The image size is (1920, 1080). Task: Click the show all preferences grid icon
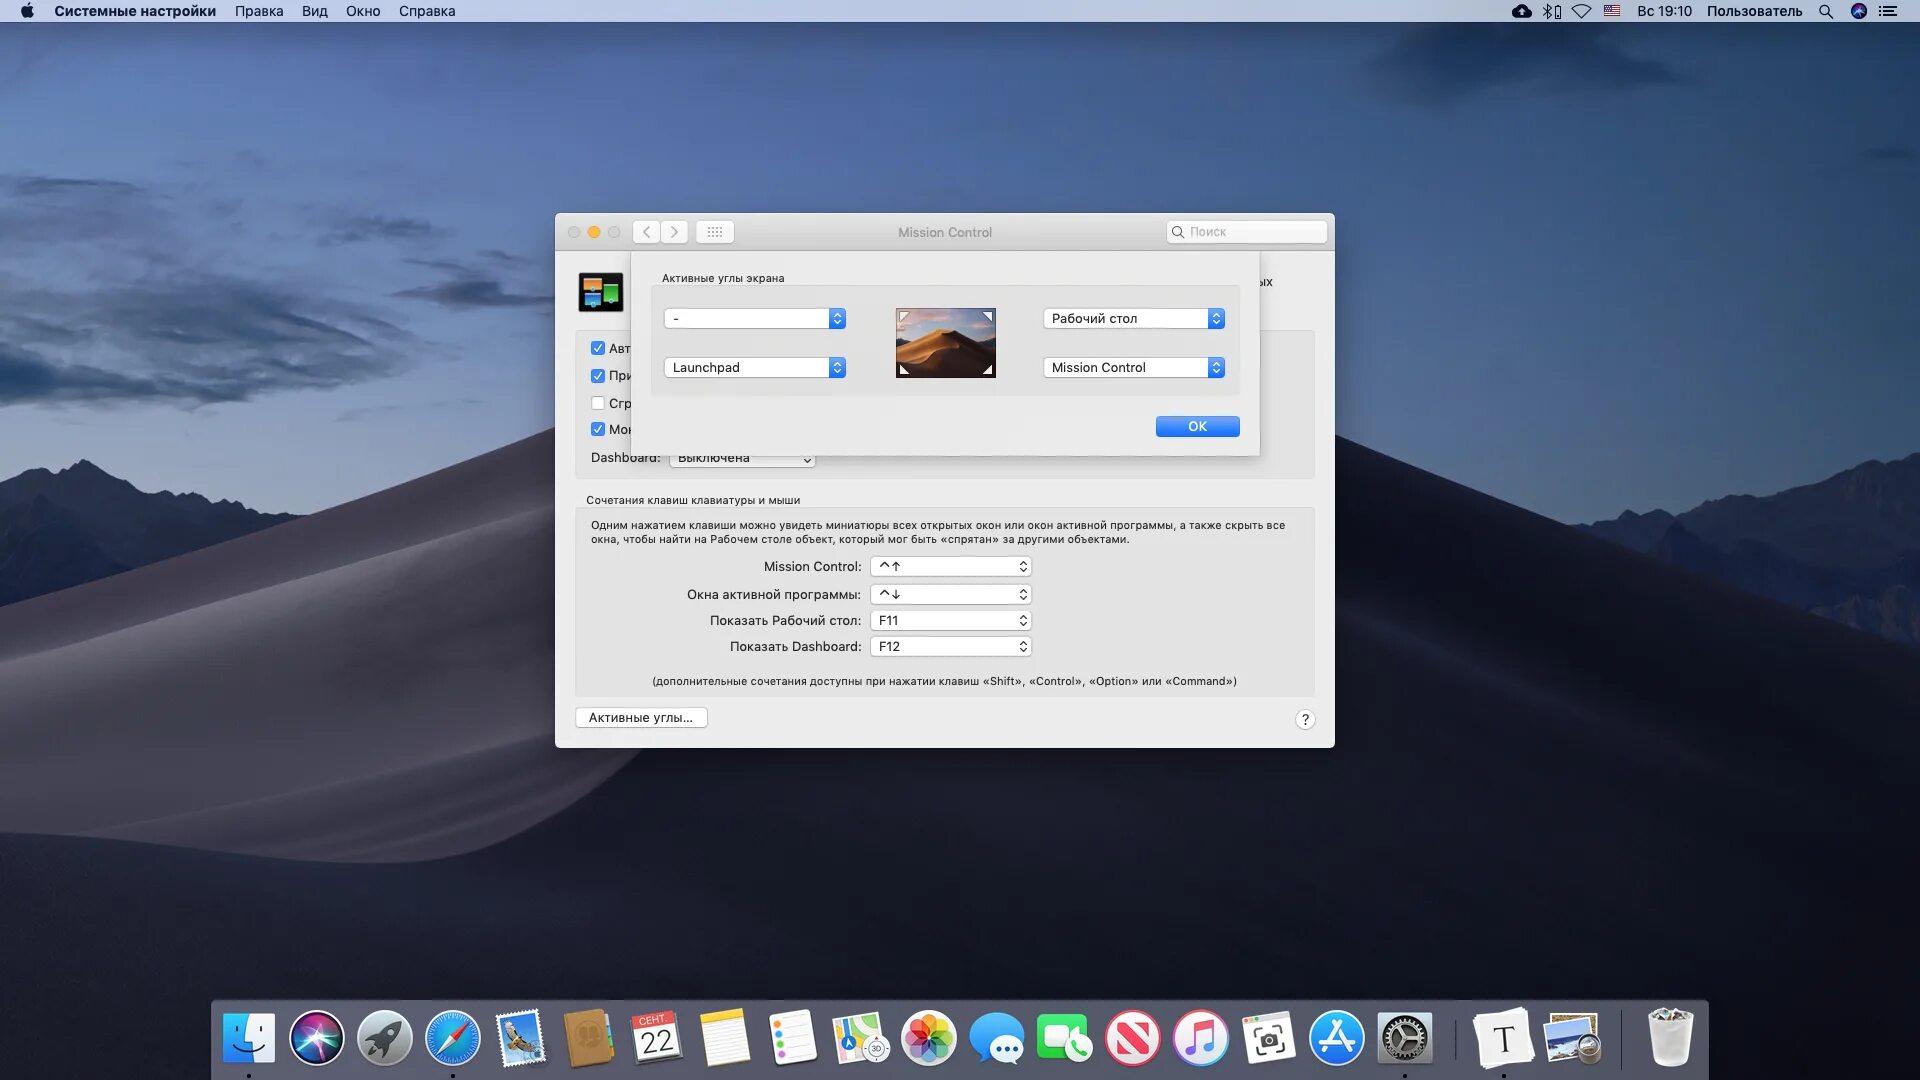coord(714,232)
